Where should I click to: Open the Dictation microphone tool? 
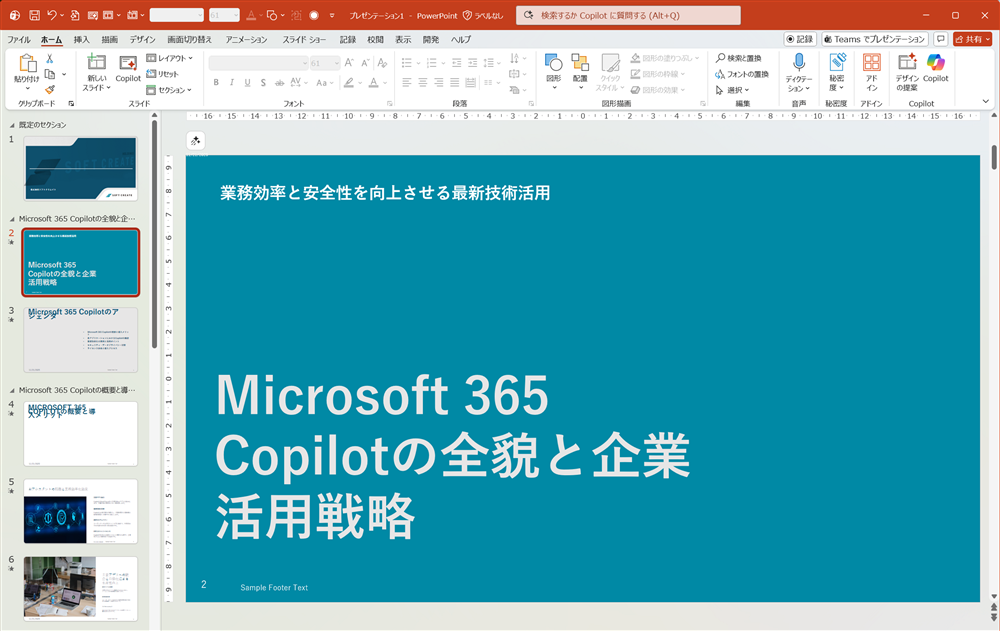[799, 64]
